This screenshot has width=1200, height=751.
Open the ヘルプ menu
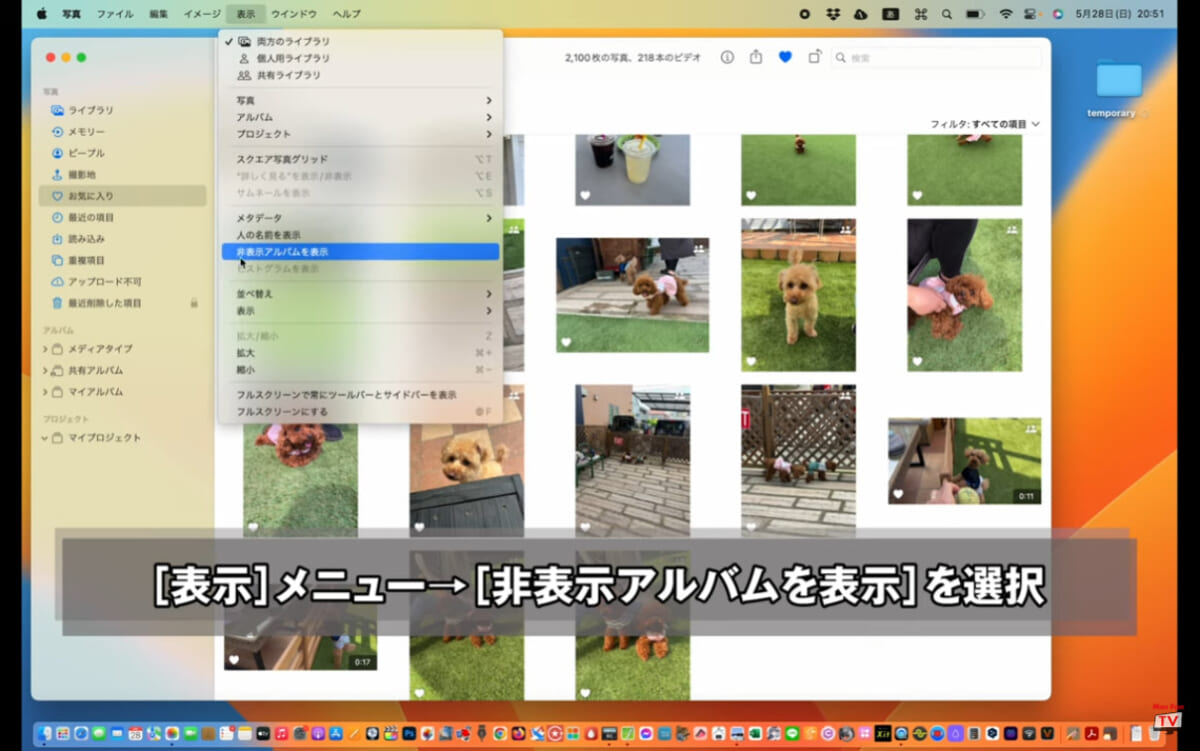click(x=347, y=14)
